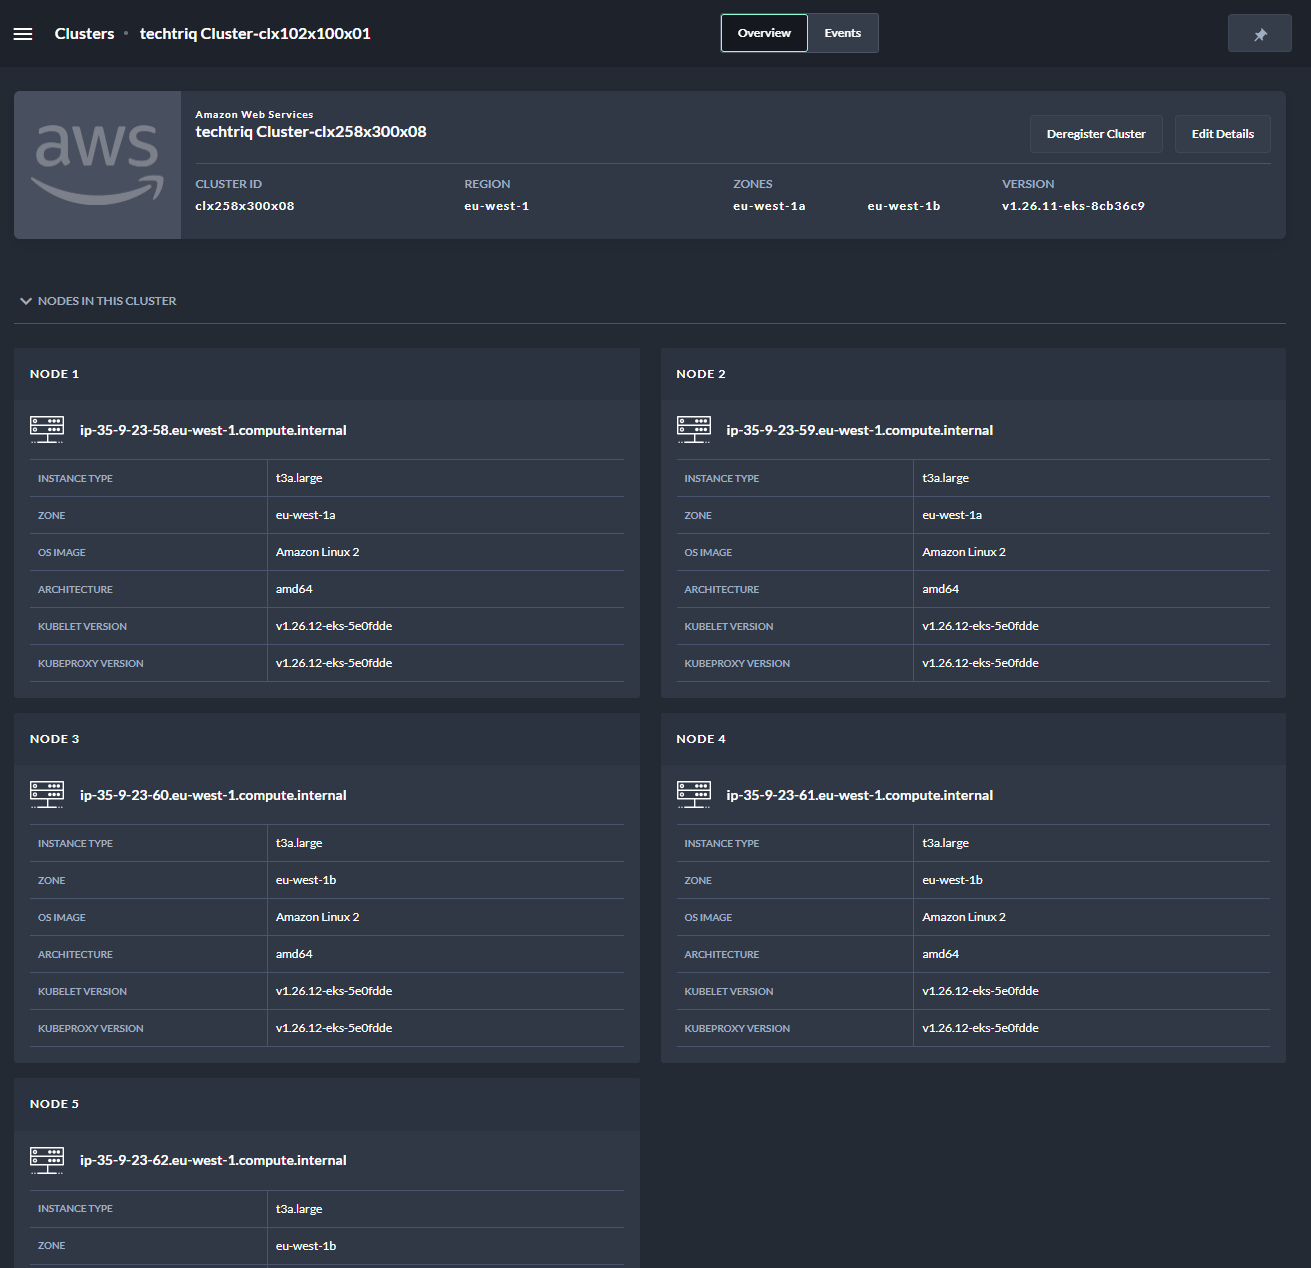This screenshot has width=1311, height=1268.
Task: Click Node 3 server icon
Action: (47, 795)
